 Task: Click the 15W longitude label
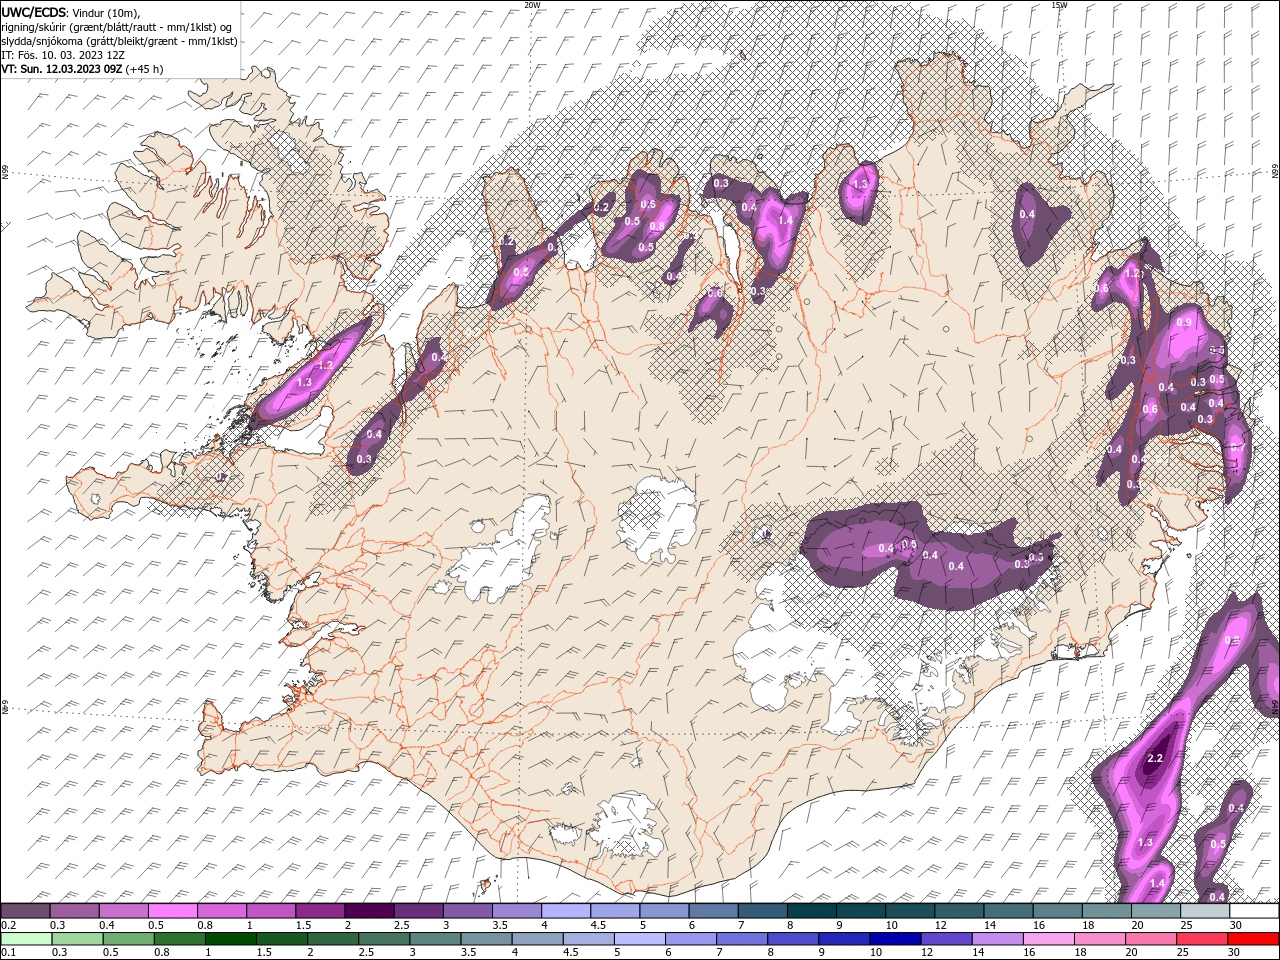(1060, 5)
